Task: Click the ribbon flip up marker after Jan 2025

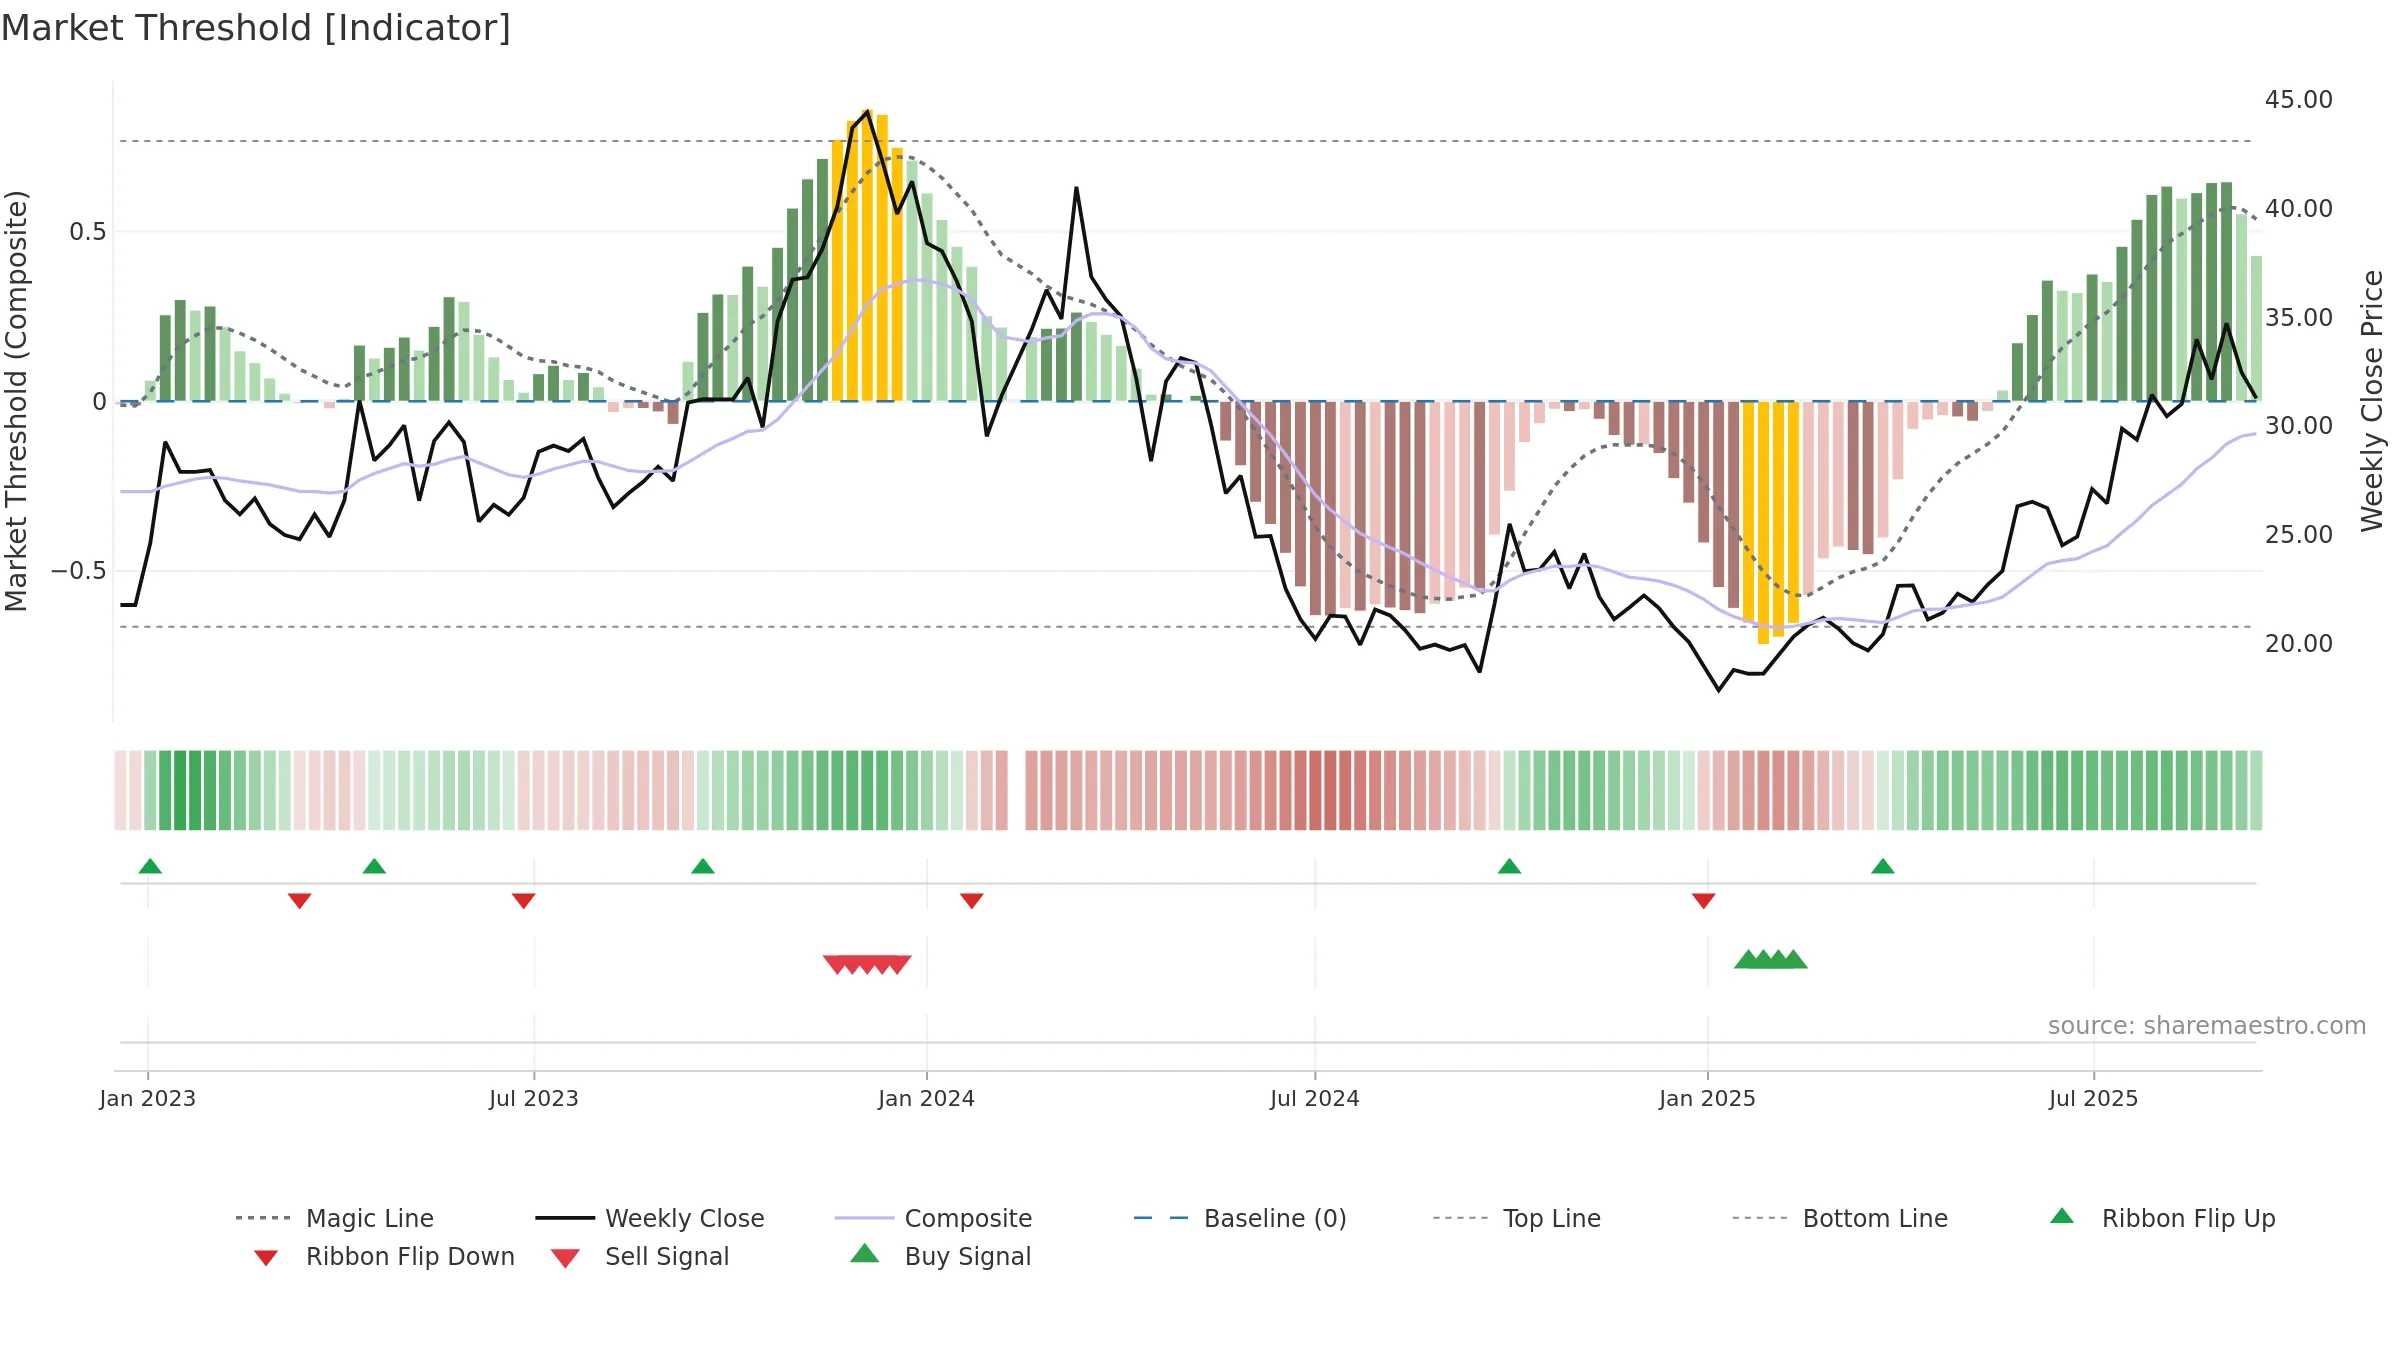Action: 1883,866
